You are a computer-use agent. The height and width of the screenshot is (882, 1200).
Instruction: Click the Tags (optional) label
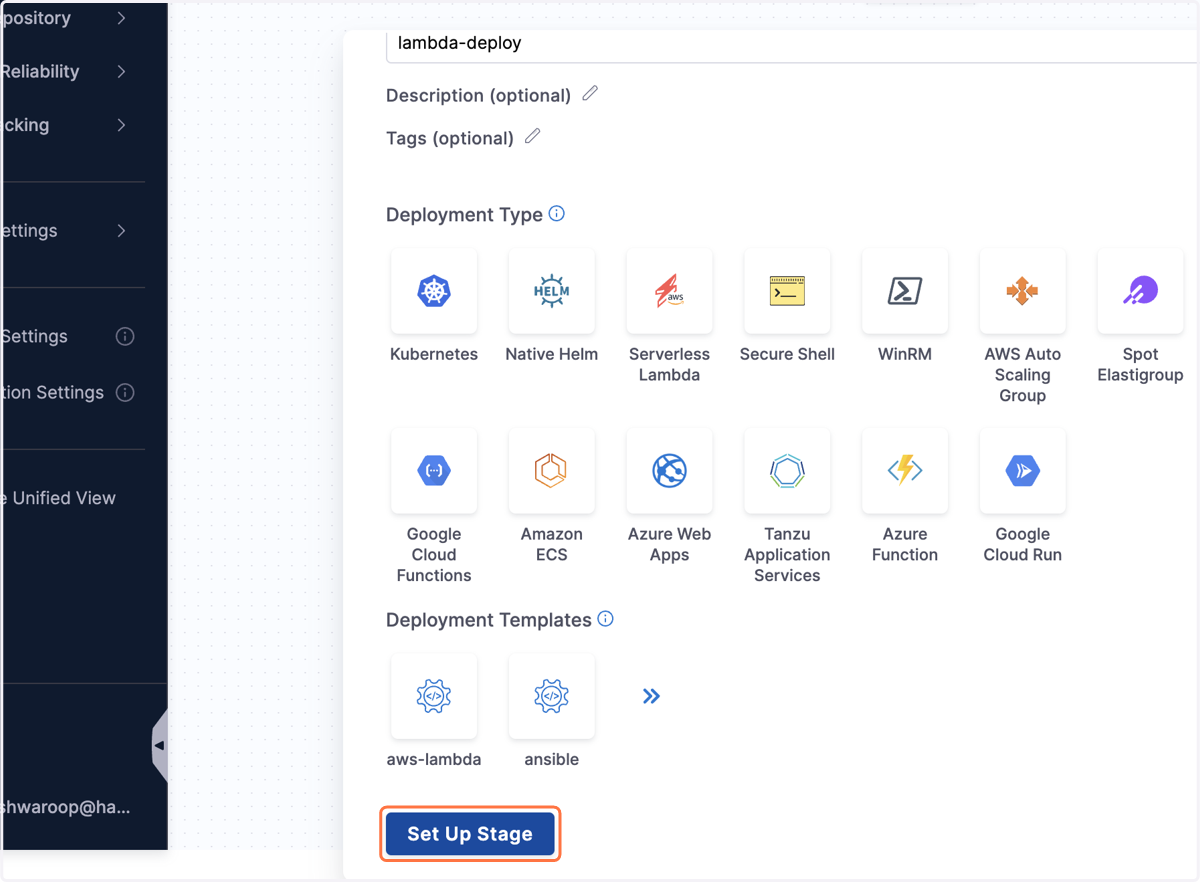(x=450, y=138)
